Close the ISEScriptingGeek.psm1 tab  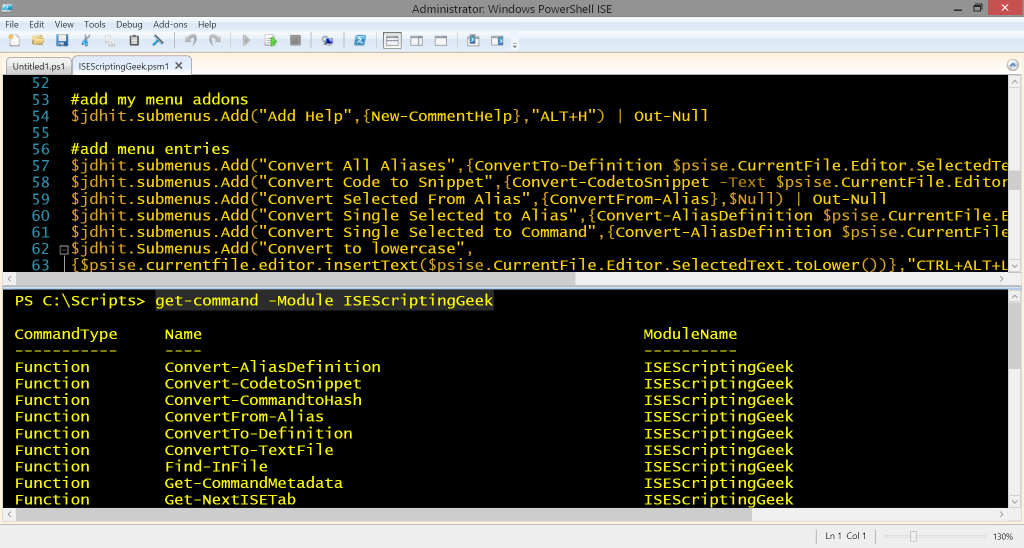point(179,65)
